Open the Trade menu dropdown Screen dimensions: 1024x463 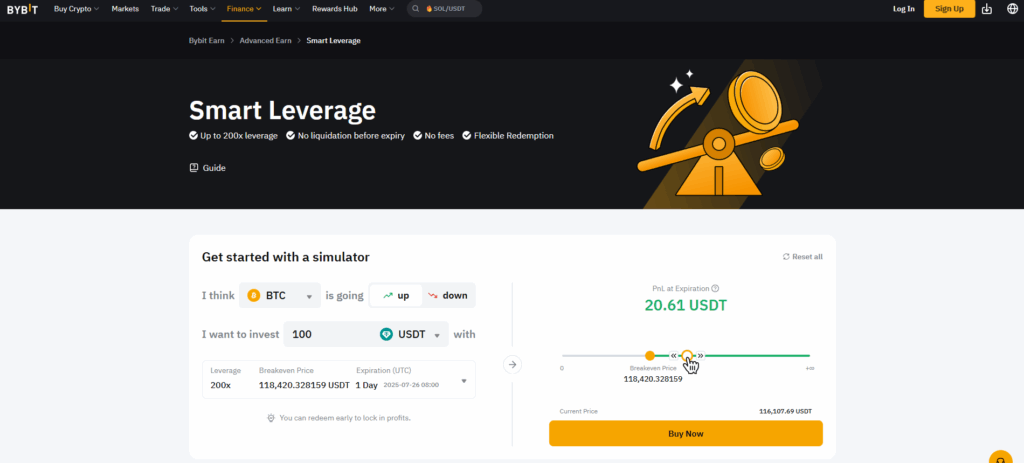(164, 9)
